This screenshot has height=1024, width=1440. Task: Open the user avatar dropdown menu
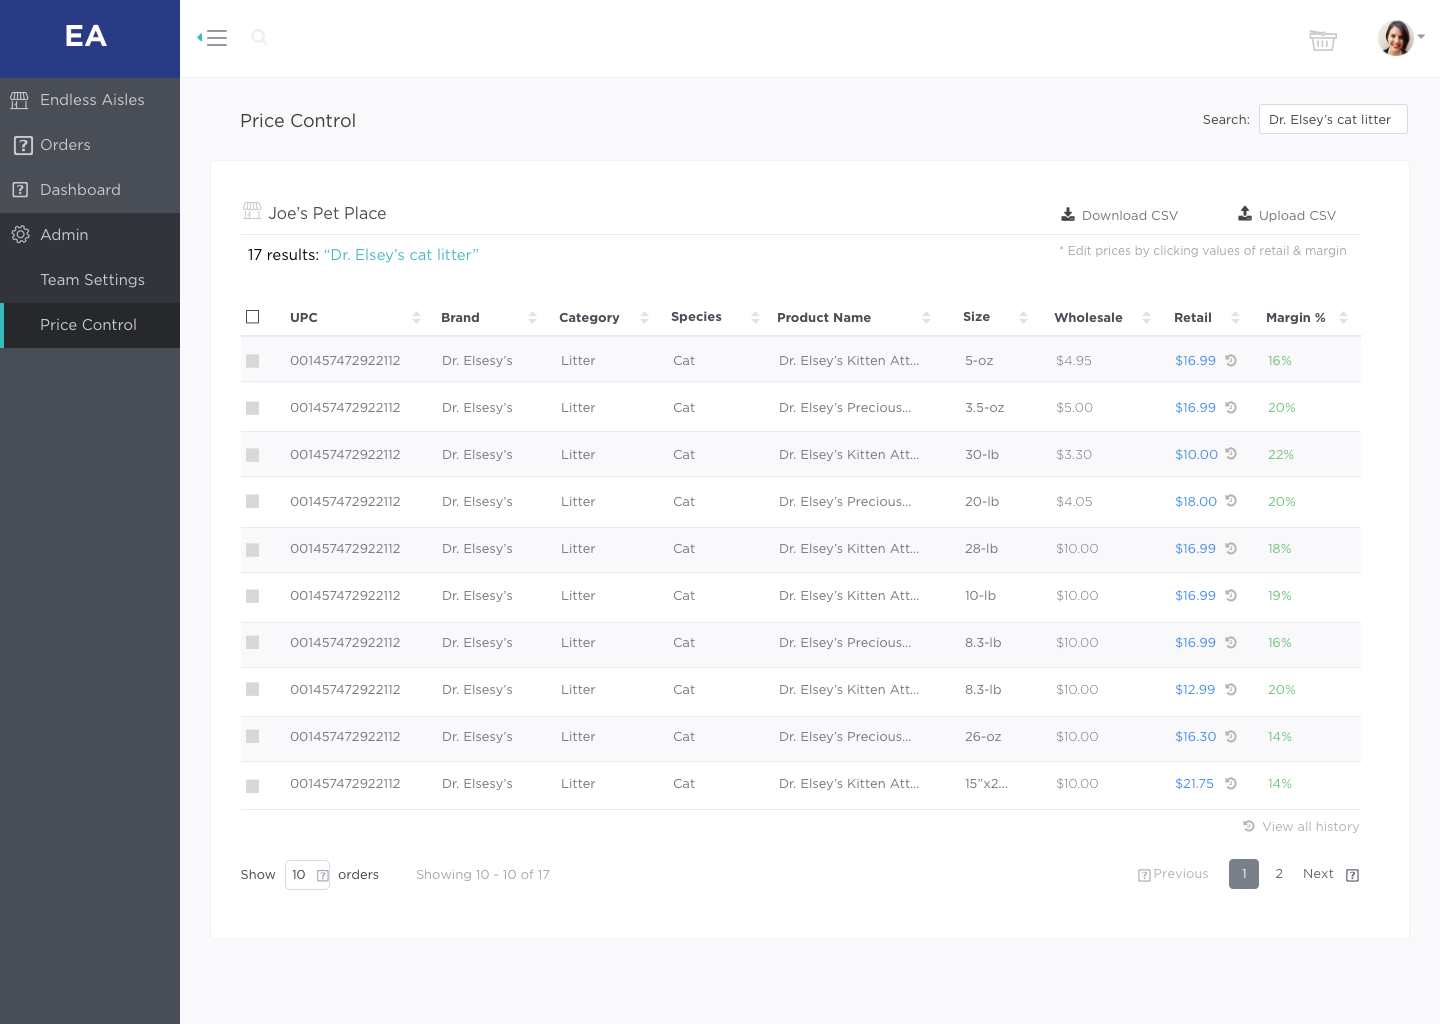(1400, 38)
